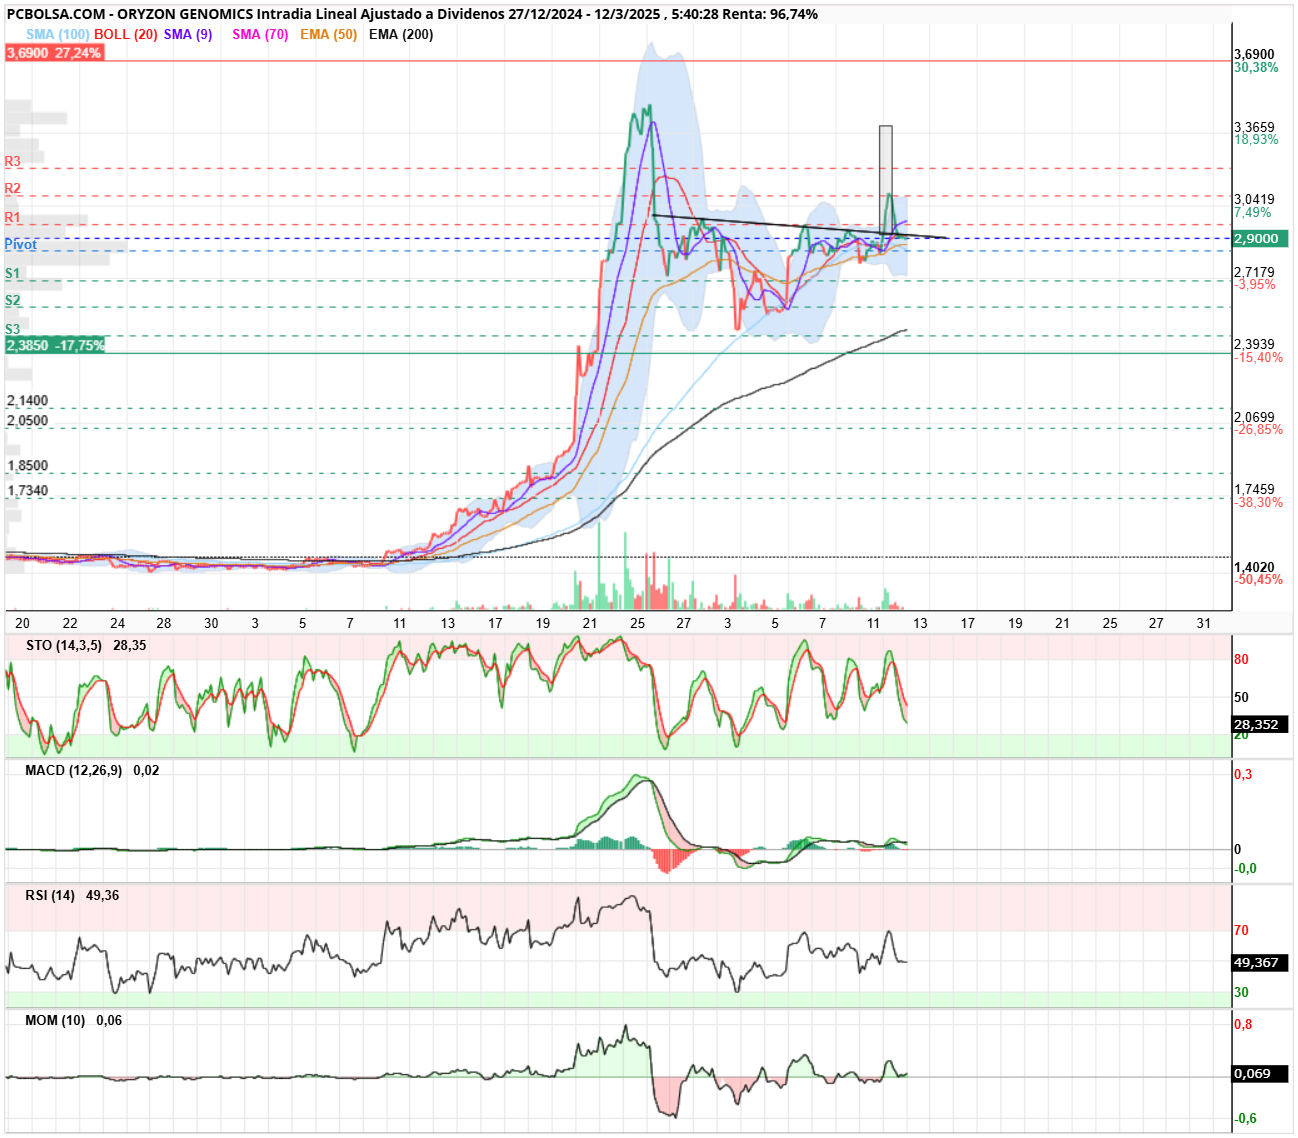Click the -26,85% axis percentage
Image resolution: width=1298 pixels, height=1138 pixels.
1258,429
